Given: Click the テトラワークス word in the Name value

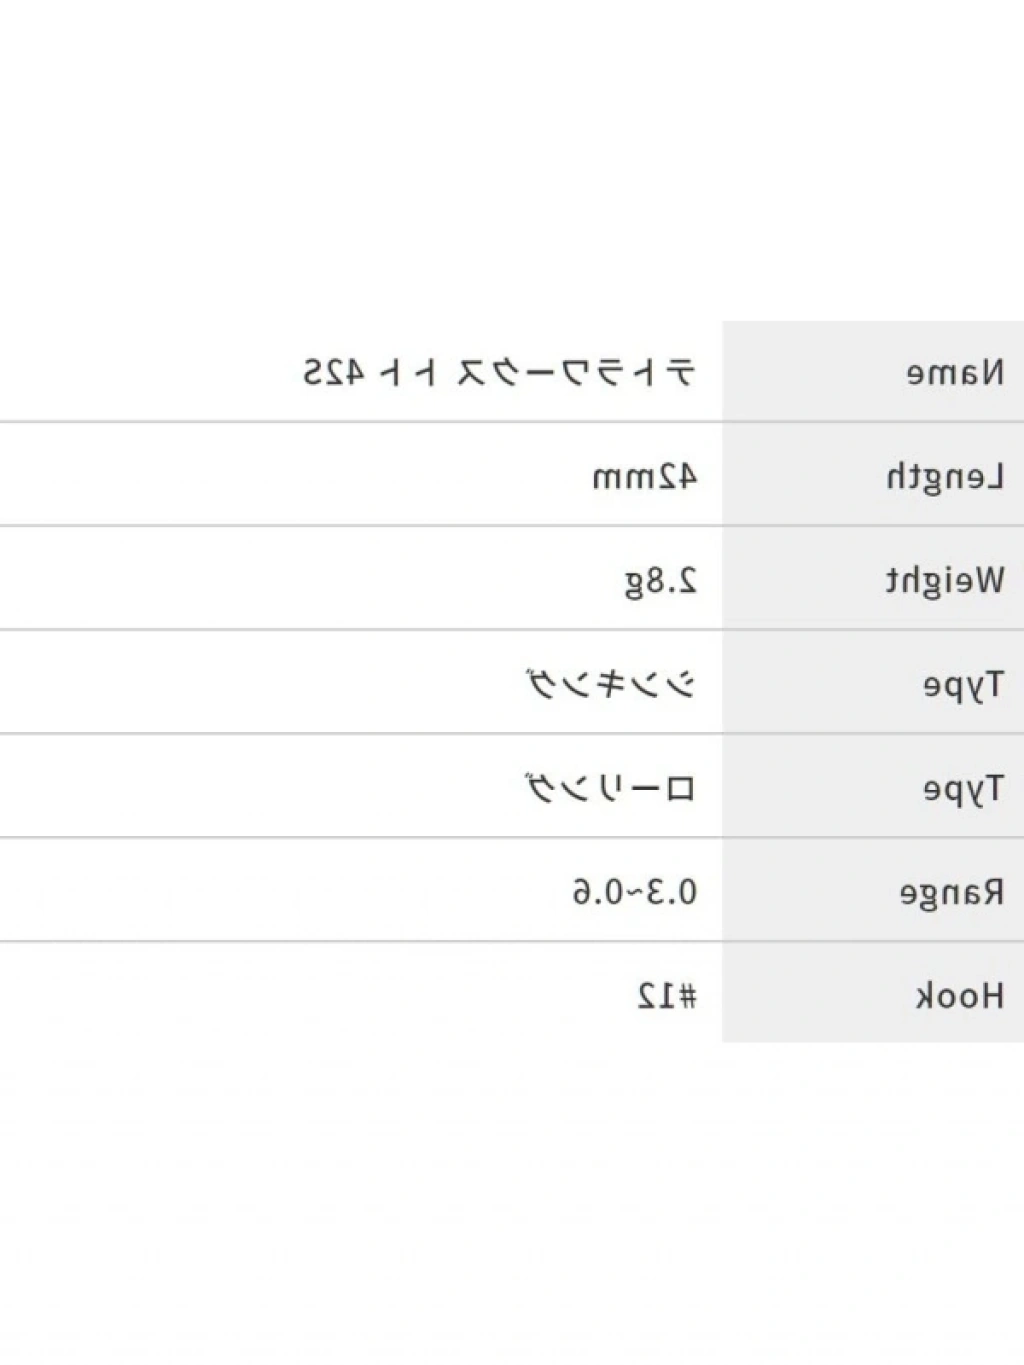Looking at the screenshot, I should 575,373.
